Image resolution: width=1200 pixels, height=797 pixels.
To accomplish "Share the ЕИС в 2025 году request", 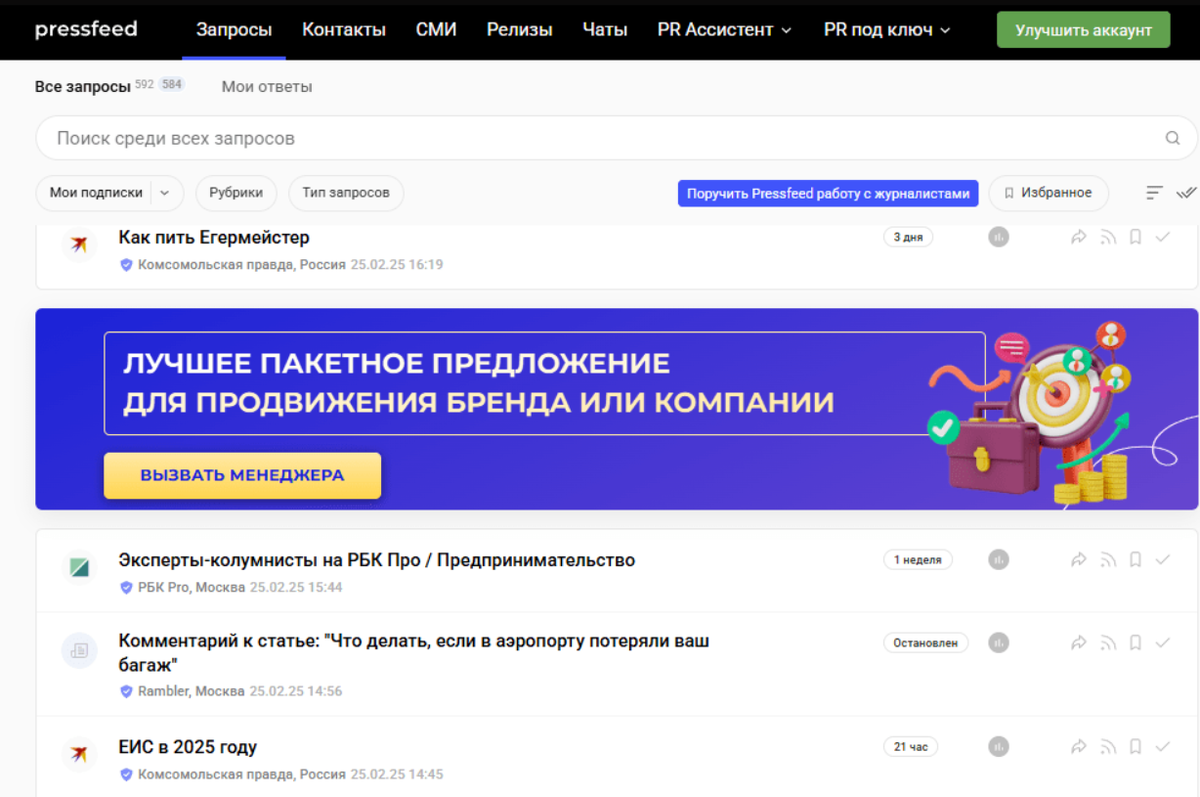I will tap(1078, 746).
